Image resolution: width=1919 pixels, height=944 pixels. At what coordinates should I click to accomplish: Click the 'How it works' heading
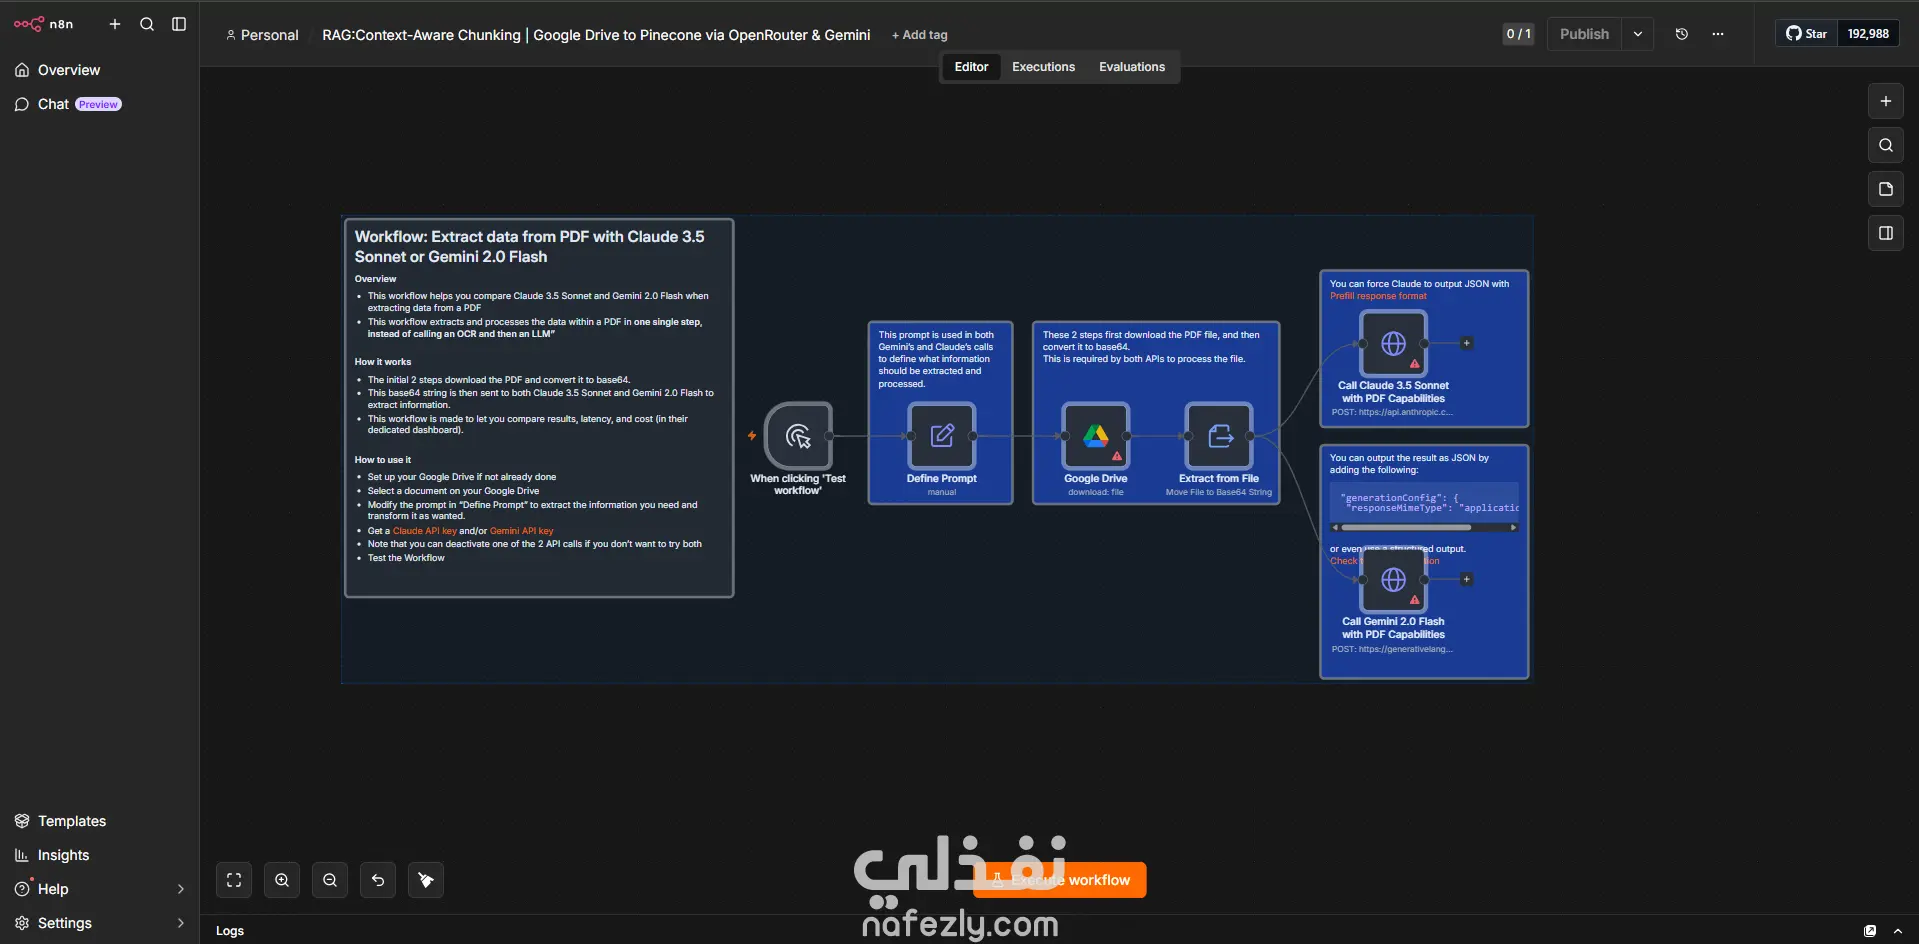(x=383, y=362)
